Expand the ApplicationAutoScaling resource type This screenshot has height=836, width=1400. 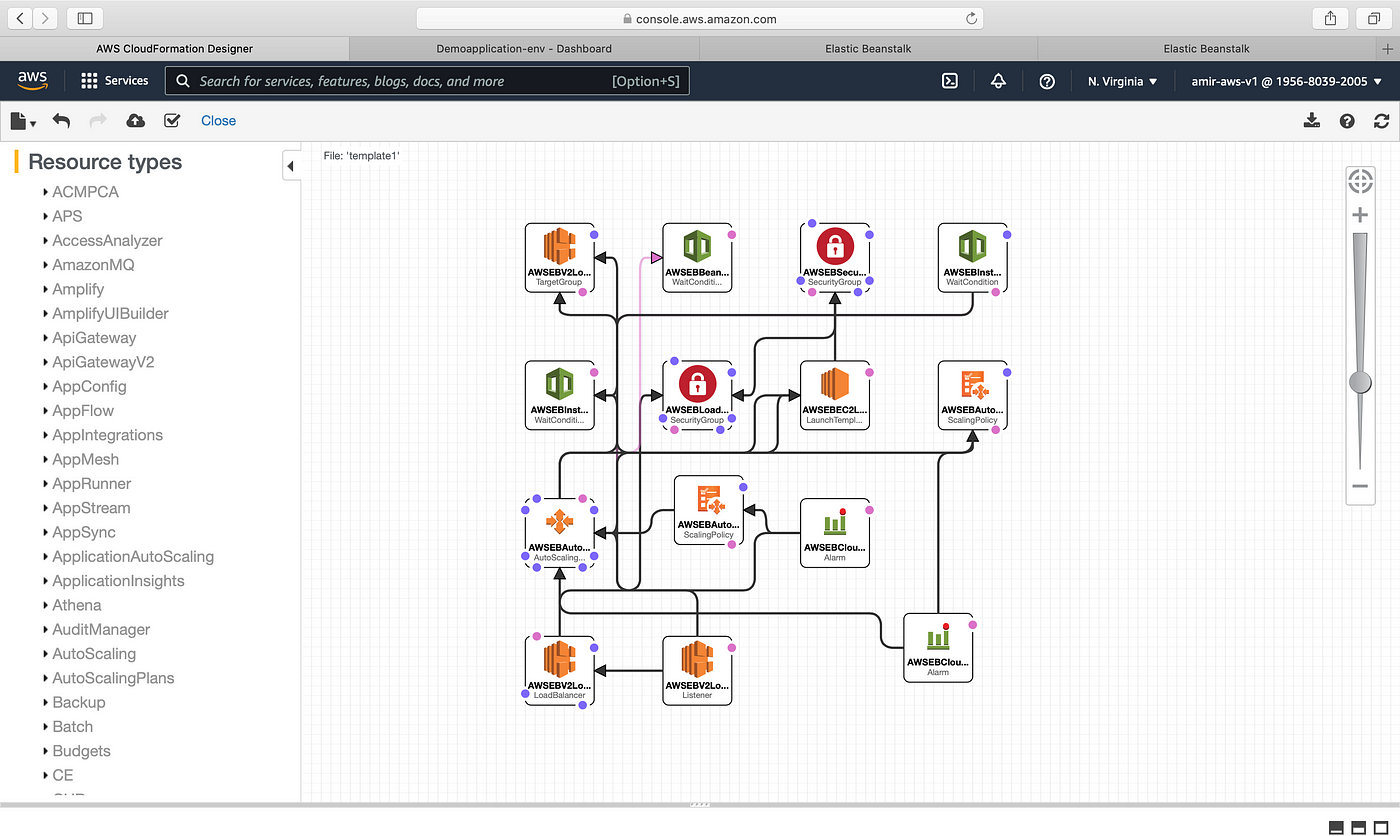[46, 557]
